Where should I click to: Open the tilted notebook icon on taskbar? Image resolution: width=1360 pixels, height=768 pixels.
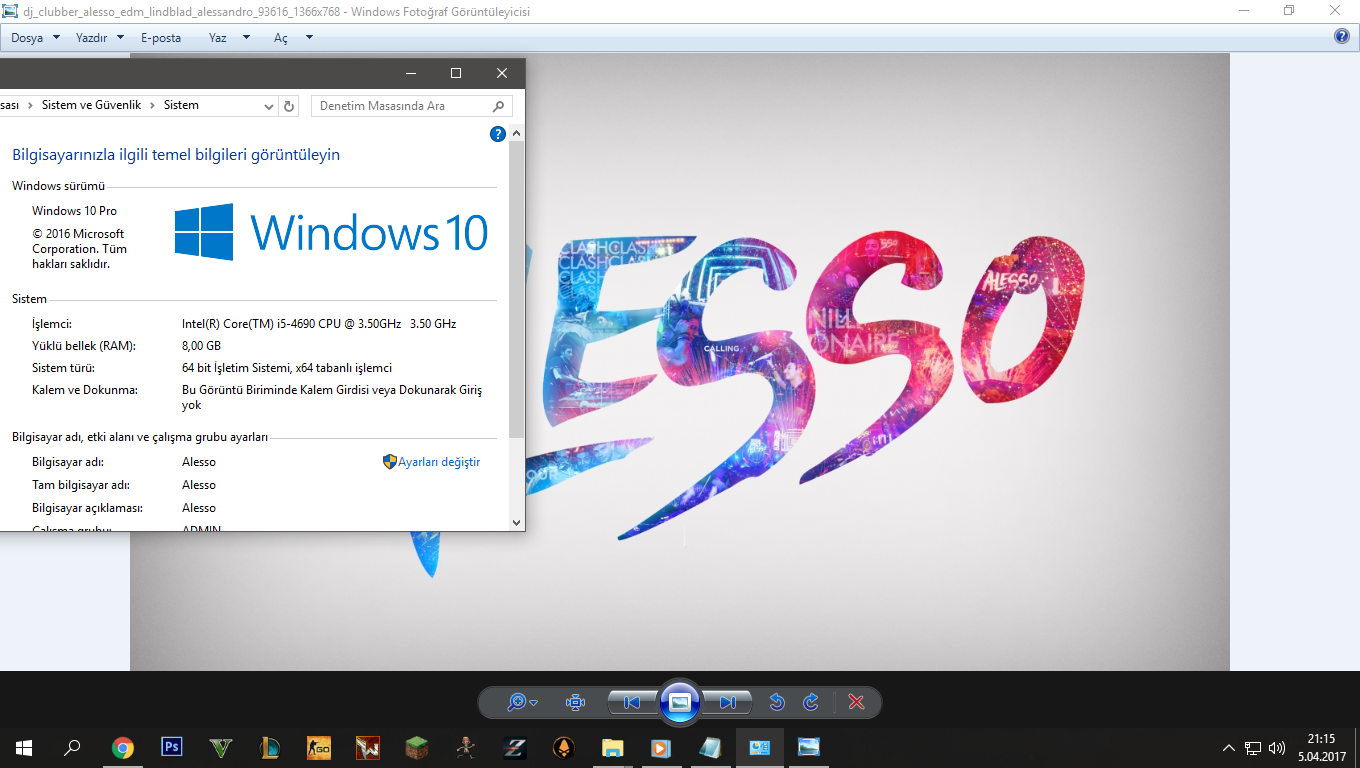point(710,747)
